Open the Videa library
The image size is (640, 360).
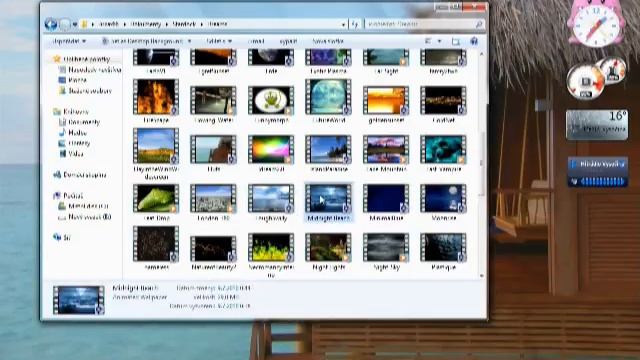(71, 153)
